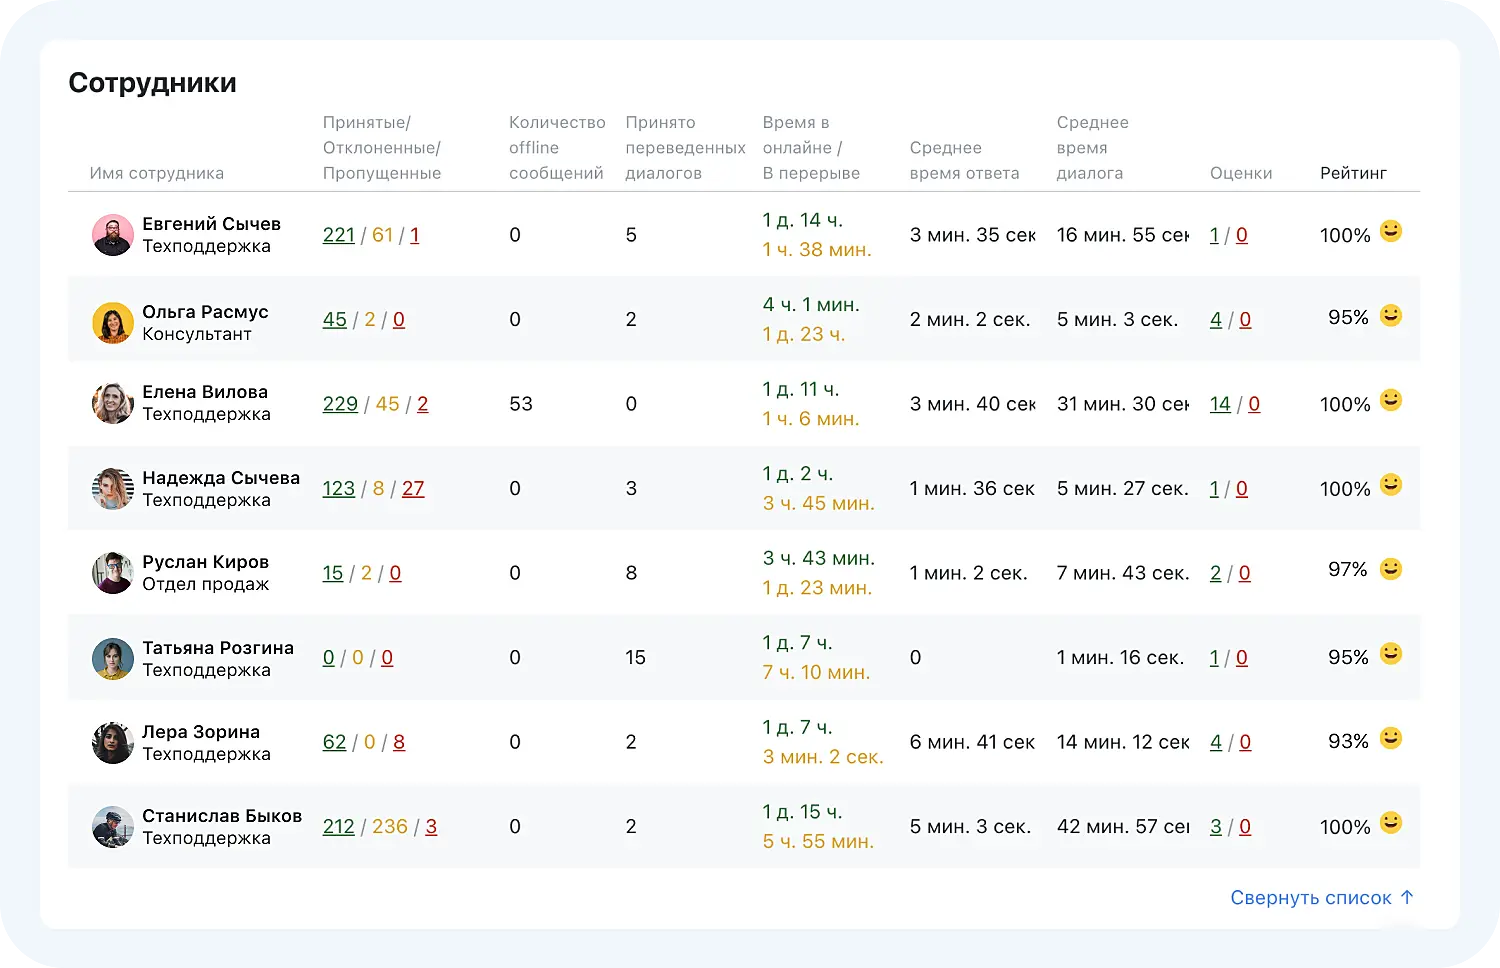This screenshot has height=968, width=1500.
Task: Click the Среднее время ответа column header
Action: (x=964, y=160)
